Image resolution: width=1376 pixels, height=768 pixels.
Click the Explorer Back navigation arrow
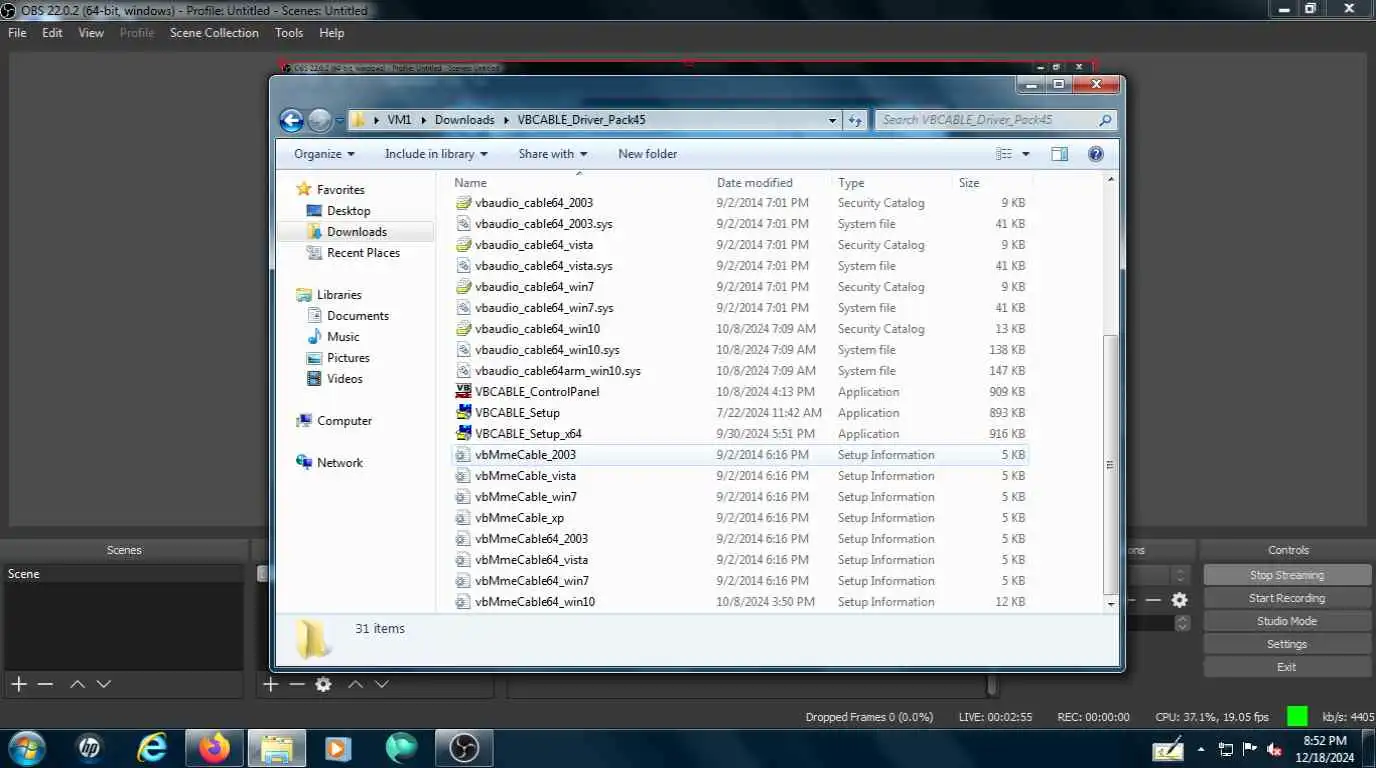[291, 121]
